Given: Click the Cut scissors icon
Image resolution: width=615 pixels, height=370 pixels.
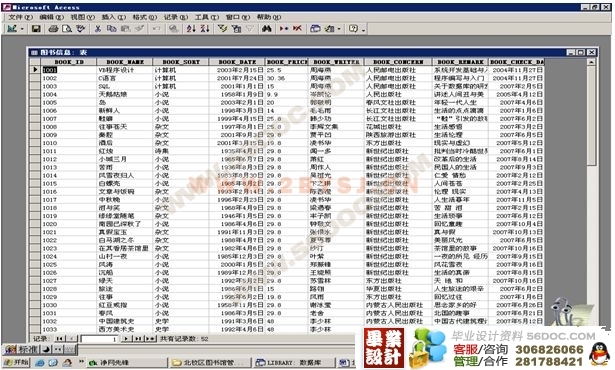Looking at the screenshot, I should [x=98, y=29].
